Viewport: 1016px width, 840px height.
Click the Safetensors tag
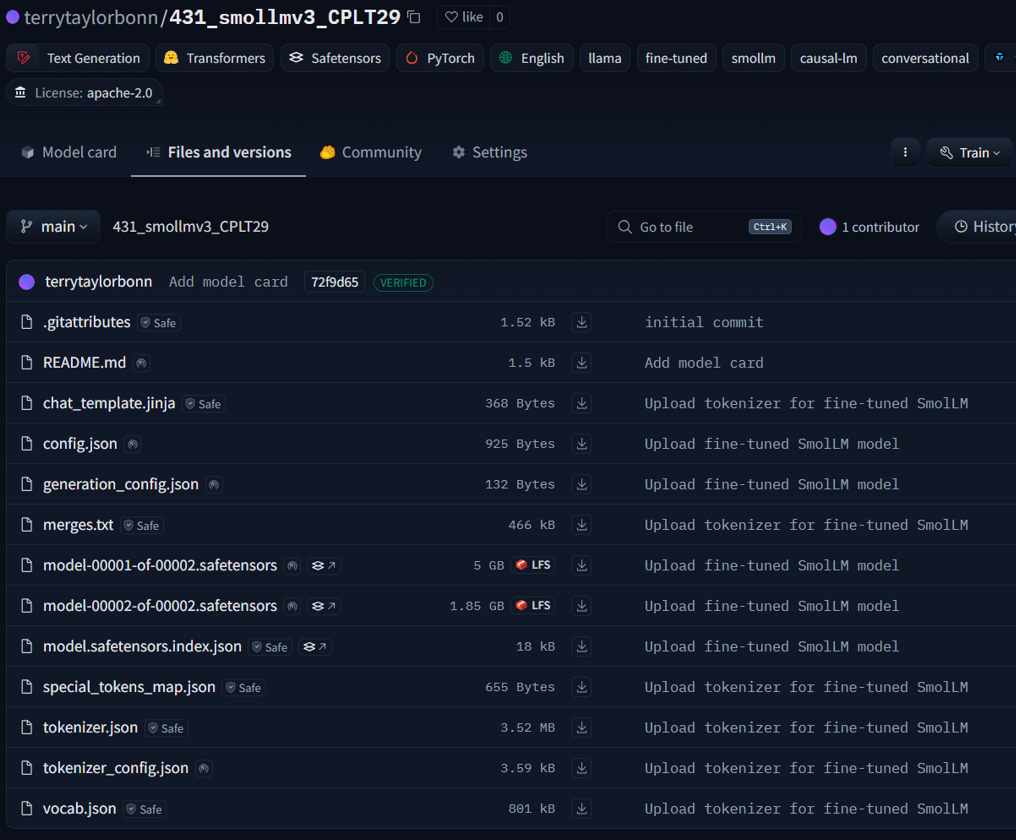(335, 58)
